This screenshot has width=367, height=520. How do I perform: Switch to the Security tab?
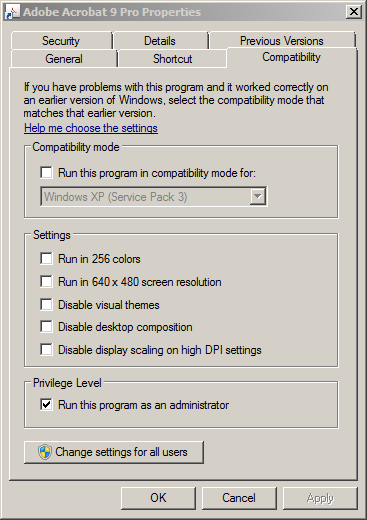(61, 41)
